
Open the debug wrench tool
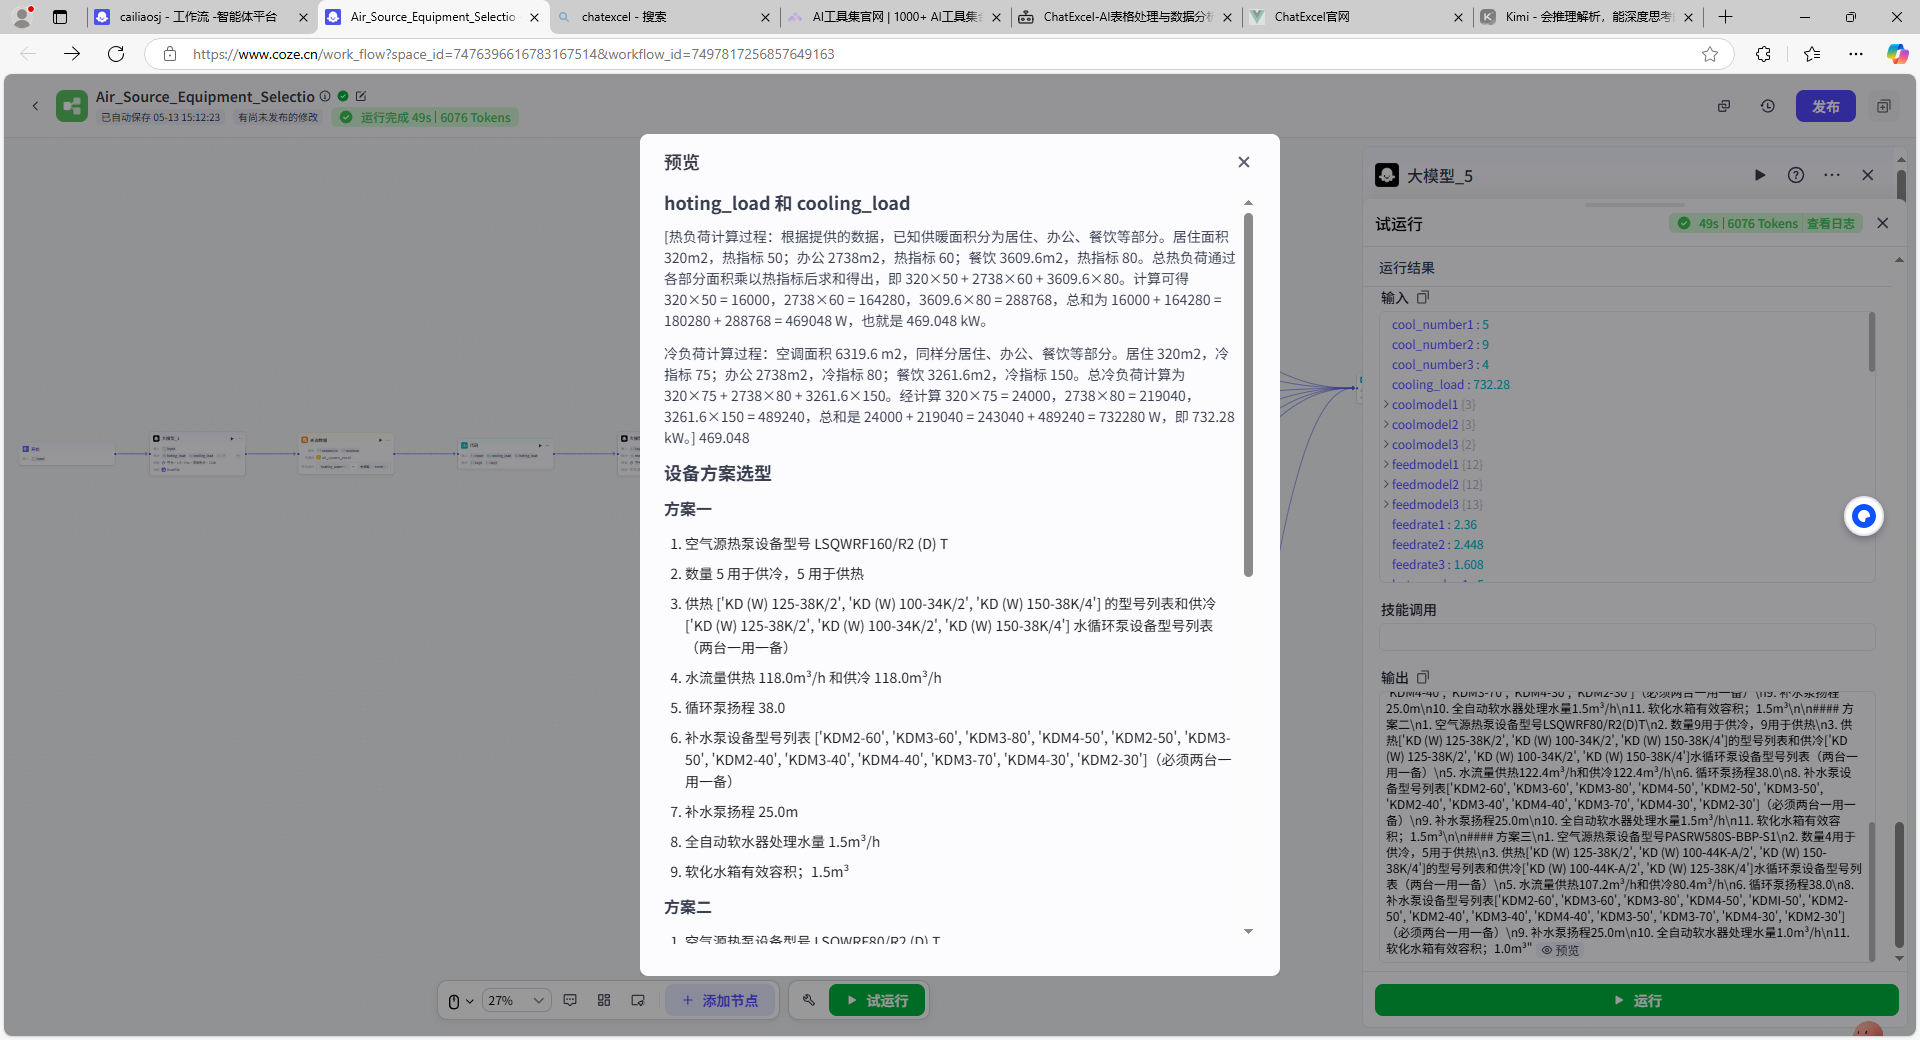coord(809,1000)
